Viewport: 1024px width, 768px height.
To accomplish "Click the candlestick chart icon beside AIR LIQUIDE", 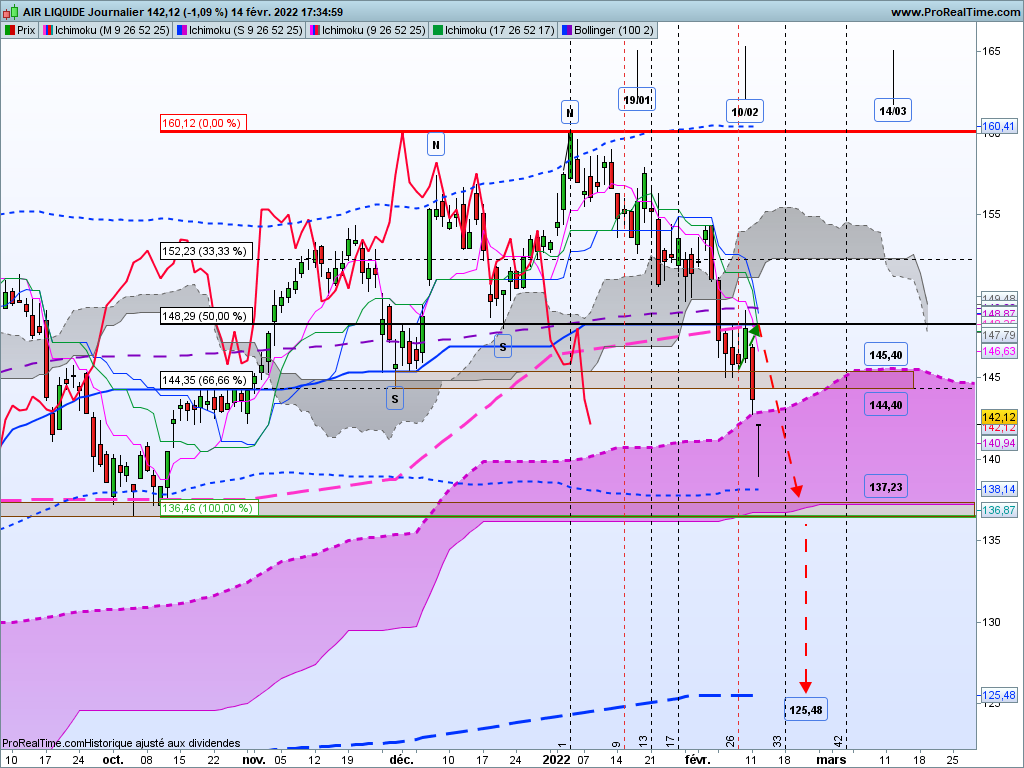I will tap(11, 12).
